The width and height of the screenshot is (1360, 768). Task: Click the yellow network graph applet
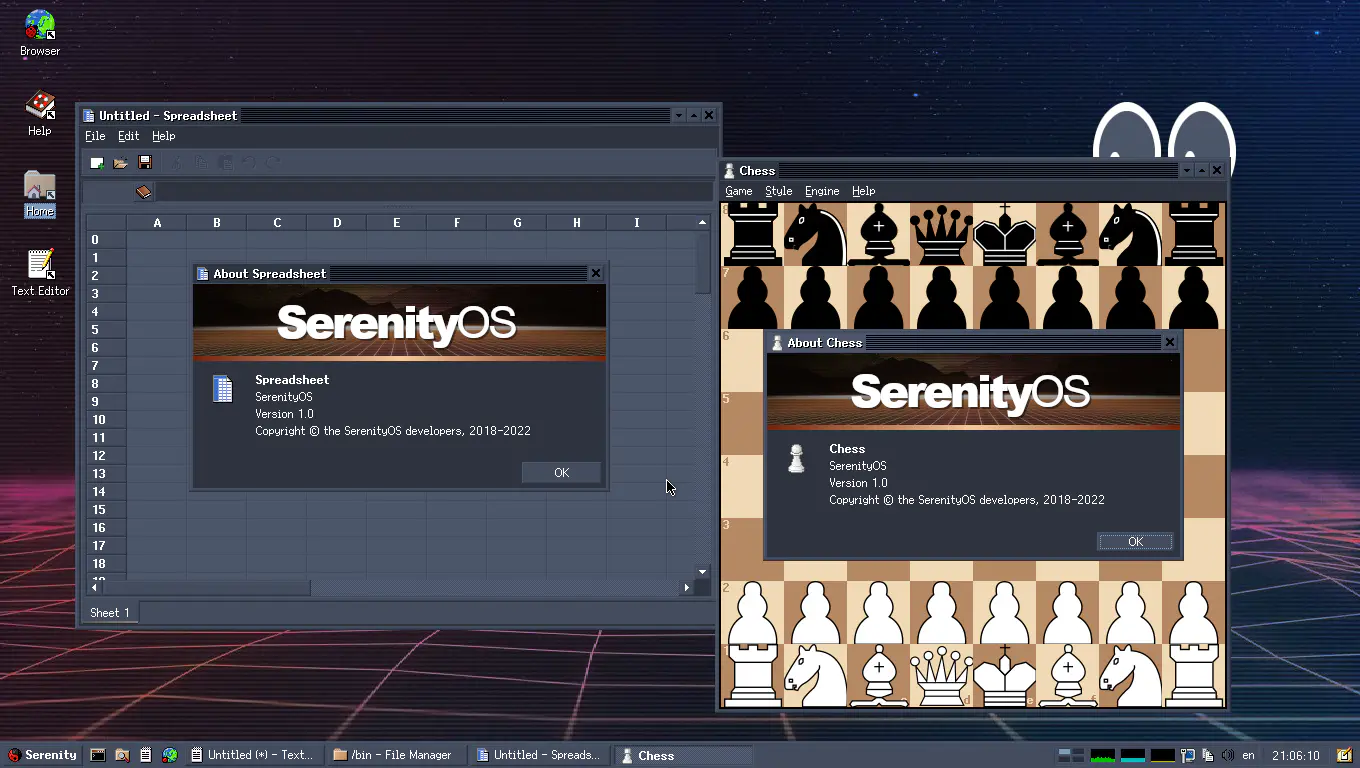[1163, 755]
